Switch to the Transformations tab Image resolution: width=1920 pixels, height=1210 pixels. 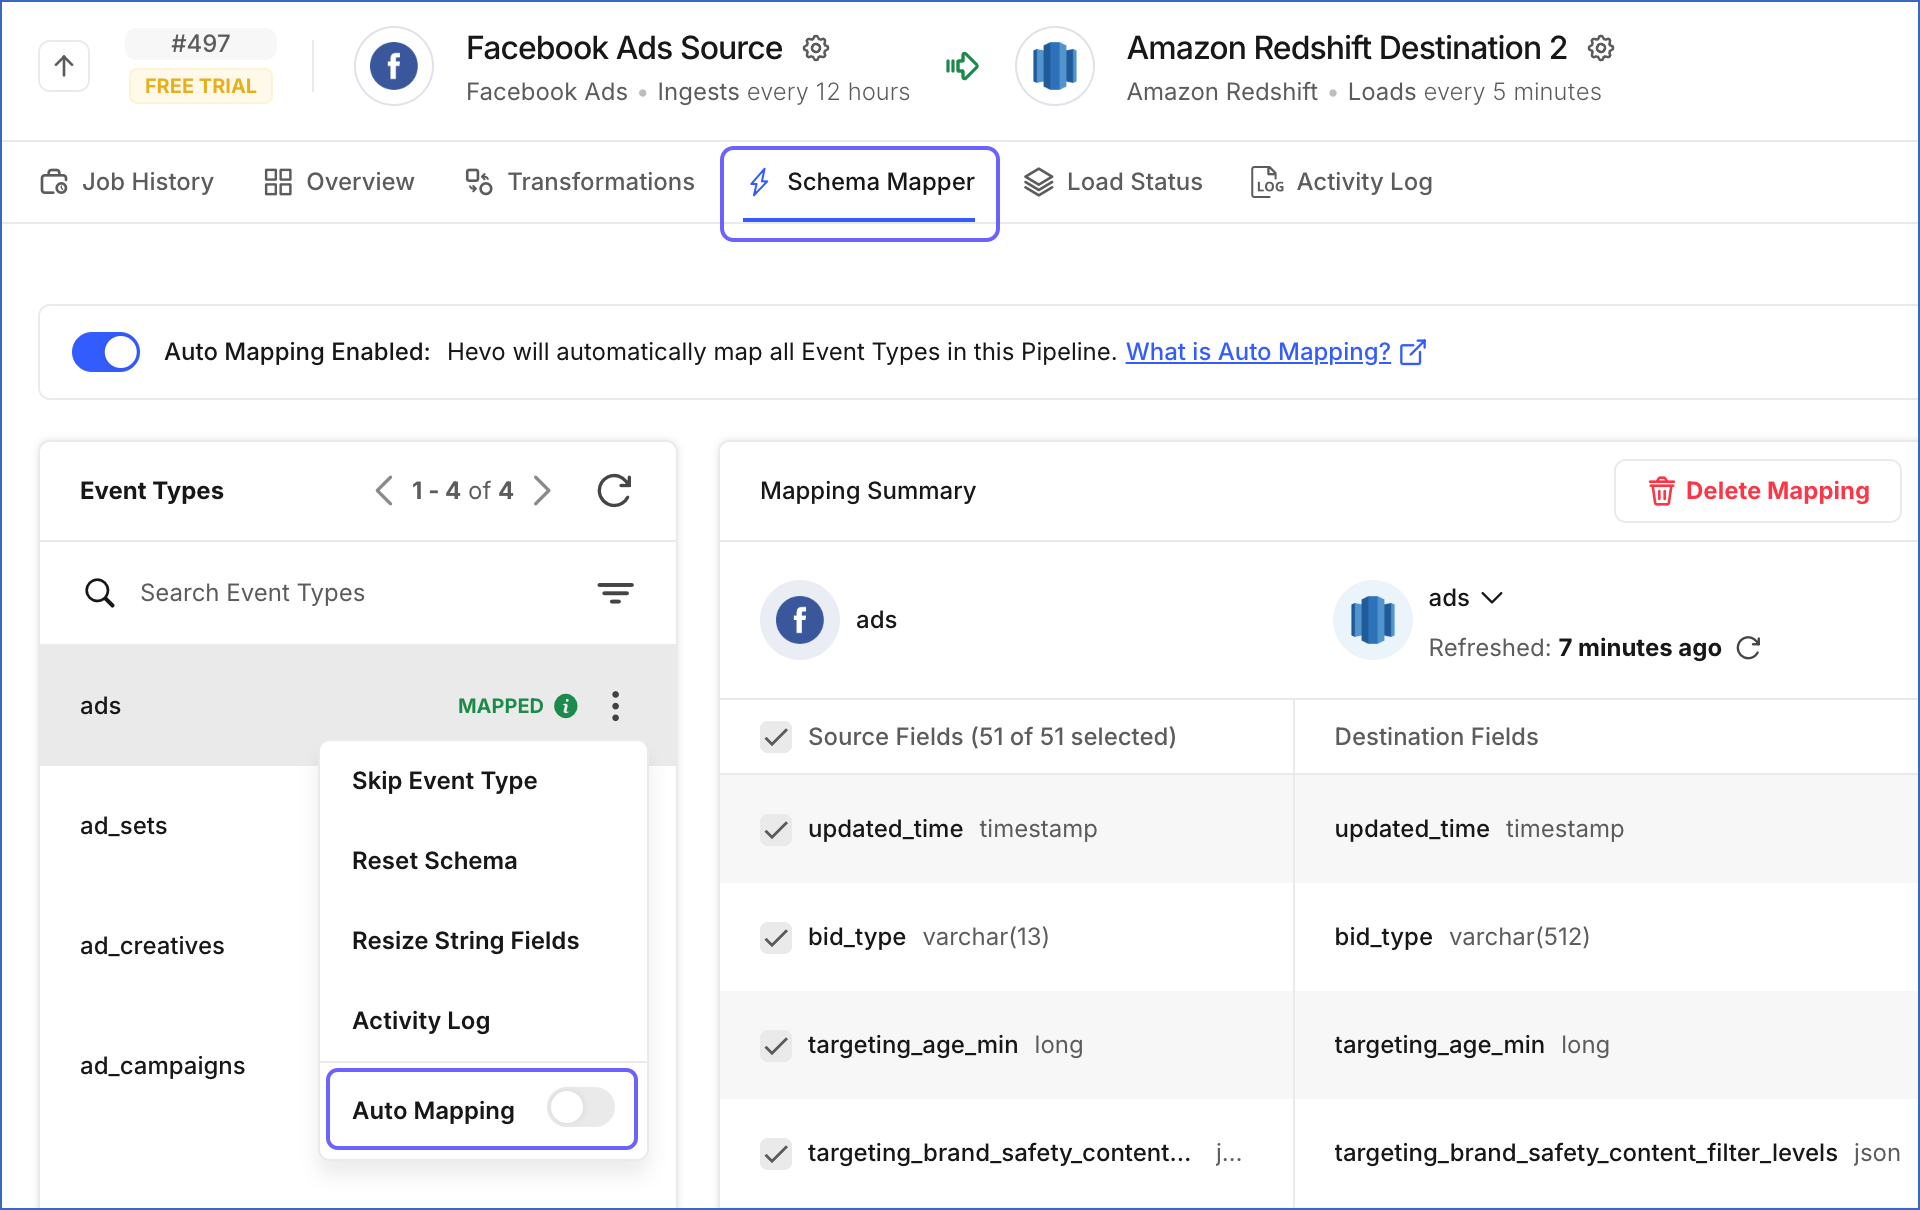tap(579, 182)
